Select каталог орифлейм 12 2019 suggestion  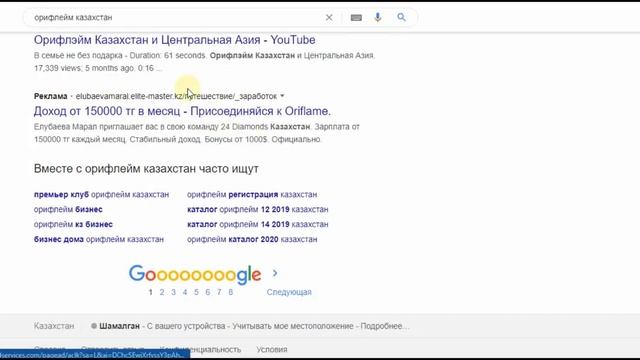click(x=258, y=209)
